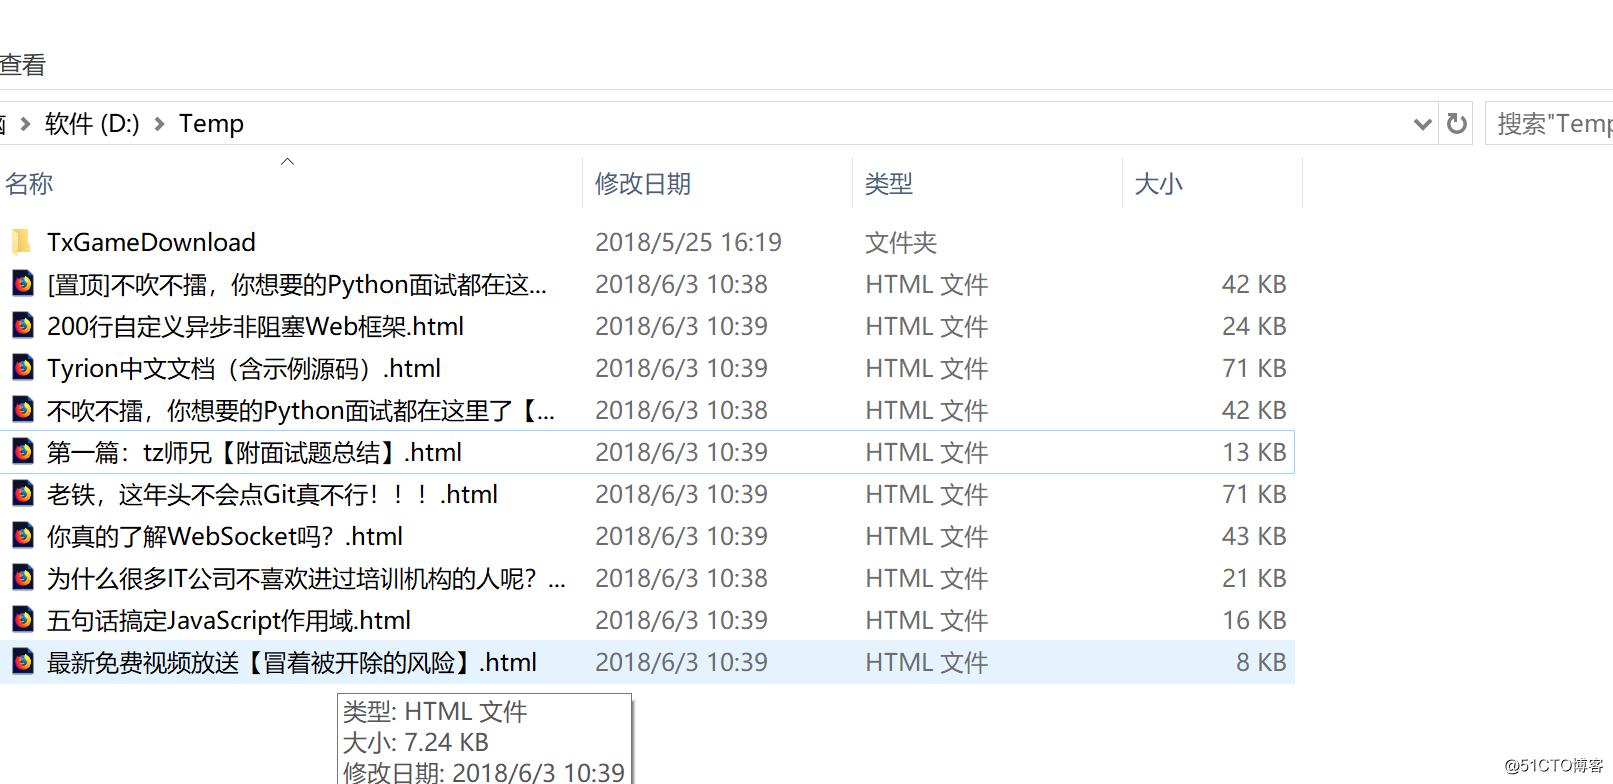Click HTML 文件 type of Tyrion中文文档 row

point(926,369)
